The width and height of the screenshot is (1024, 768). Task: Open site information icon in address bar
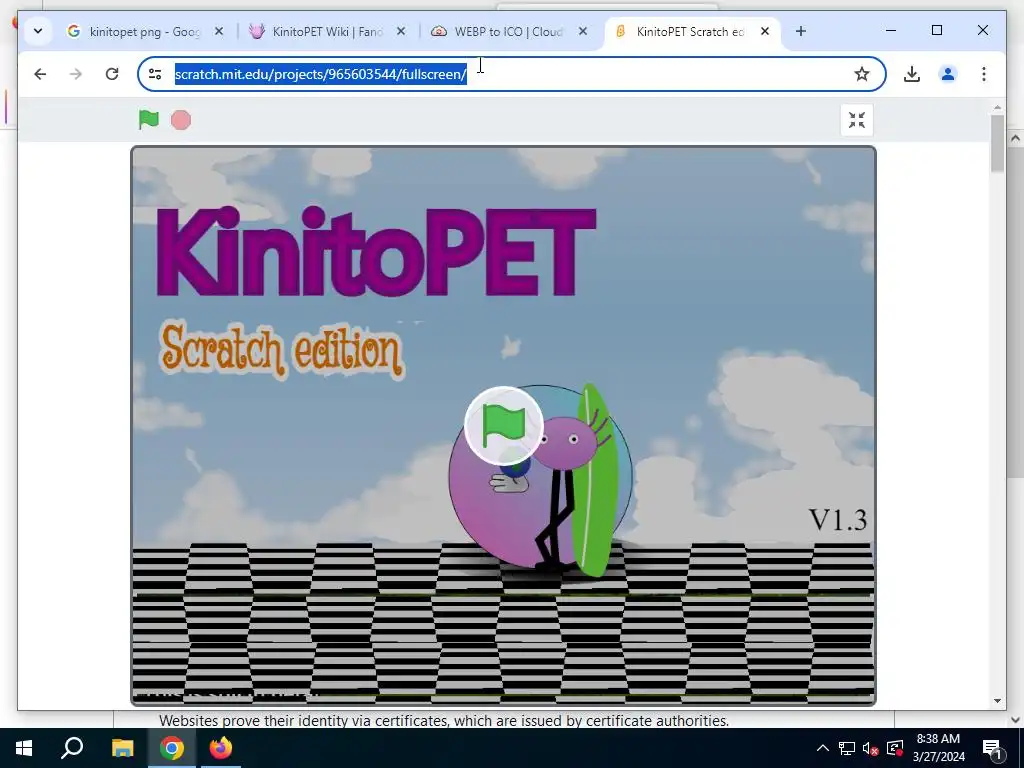[x=155, y=74]
